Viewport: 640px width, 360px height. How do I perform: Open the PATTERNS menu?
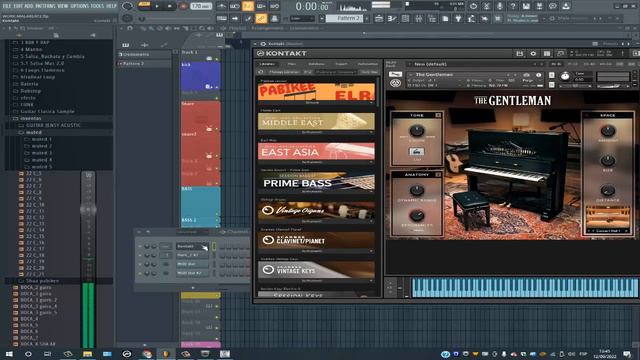point(45,6)
